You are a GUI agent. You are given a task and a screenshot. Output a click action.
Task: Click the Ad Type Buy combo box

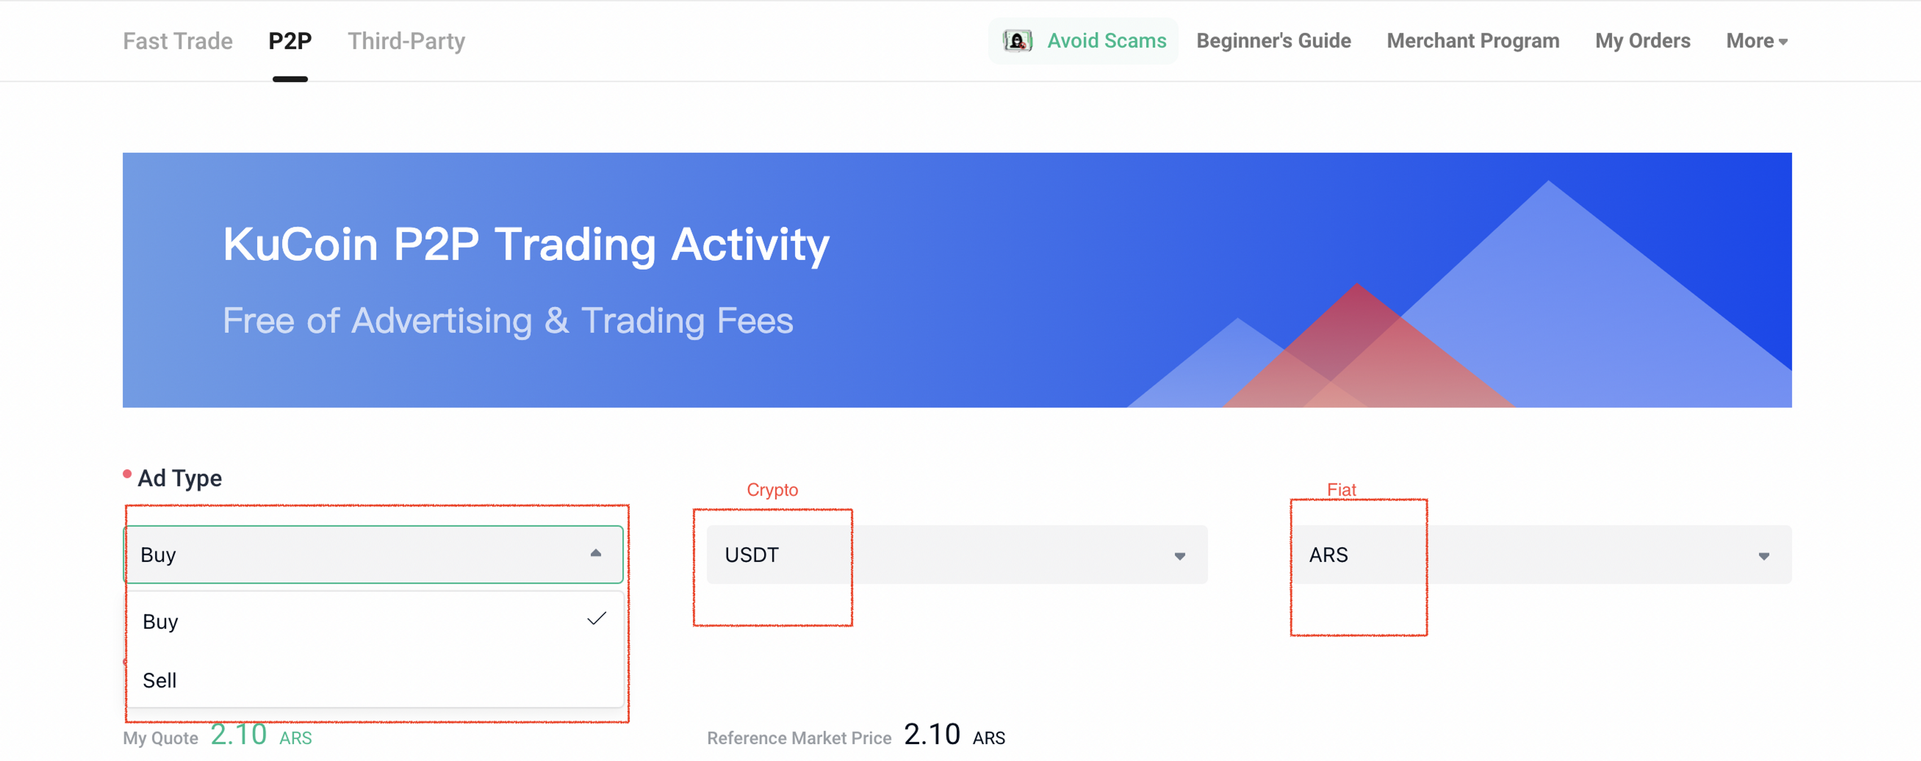[x=373, y=555]
